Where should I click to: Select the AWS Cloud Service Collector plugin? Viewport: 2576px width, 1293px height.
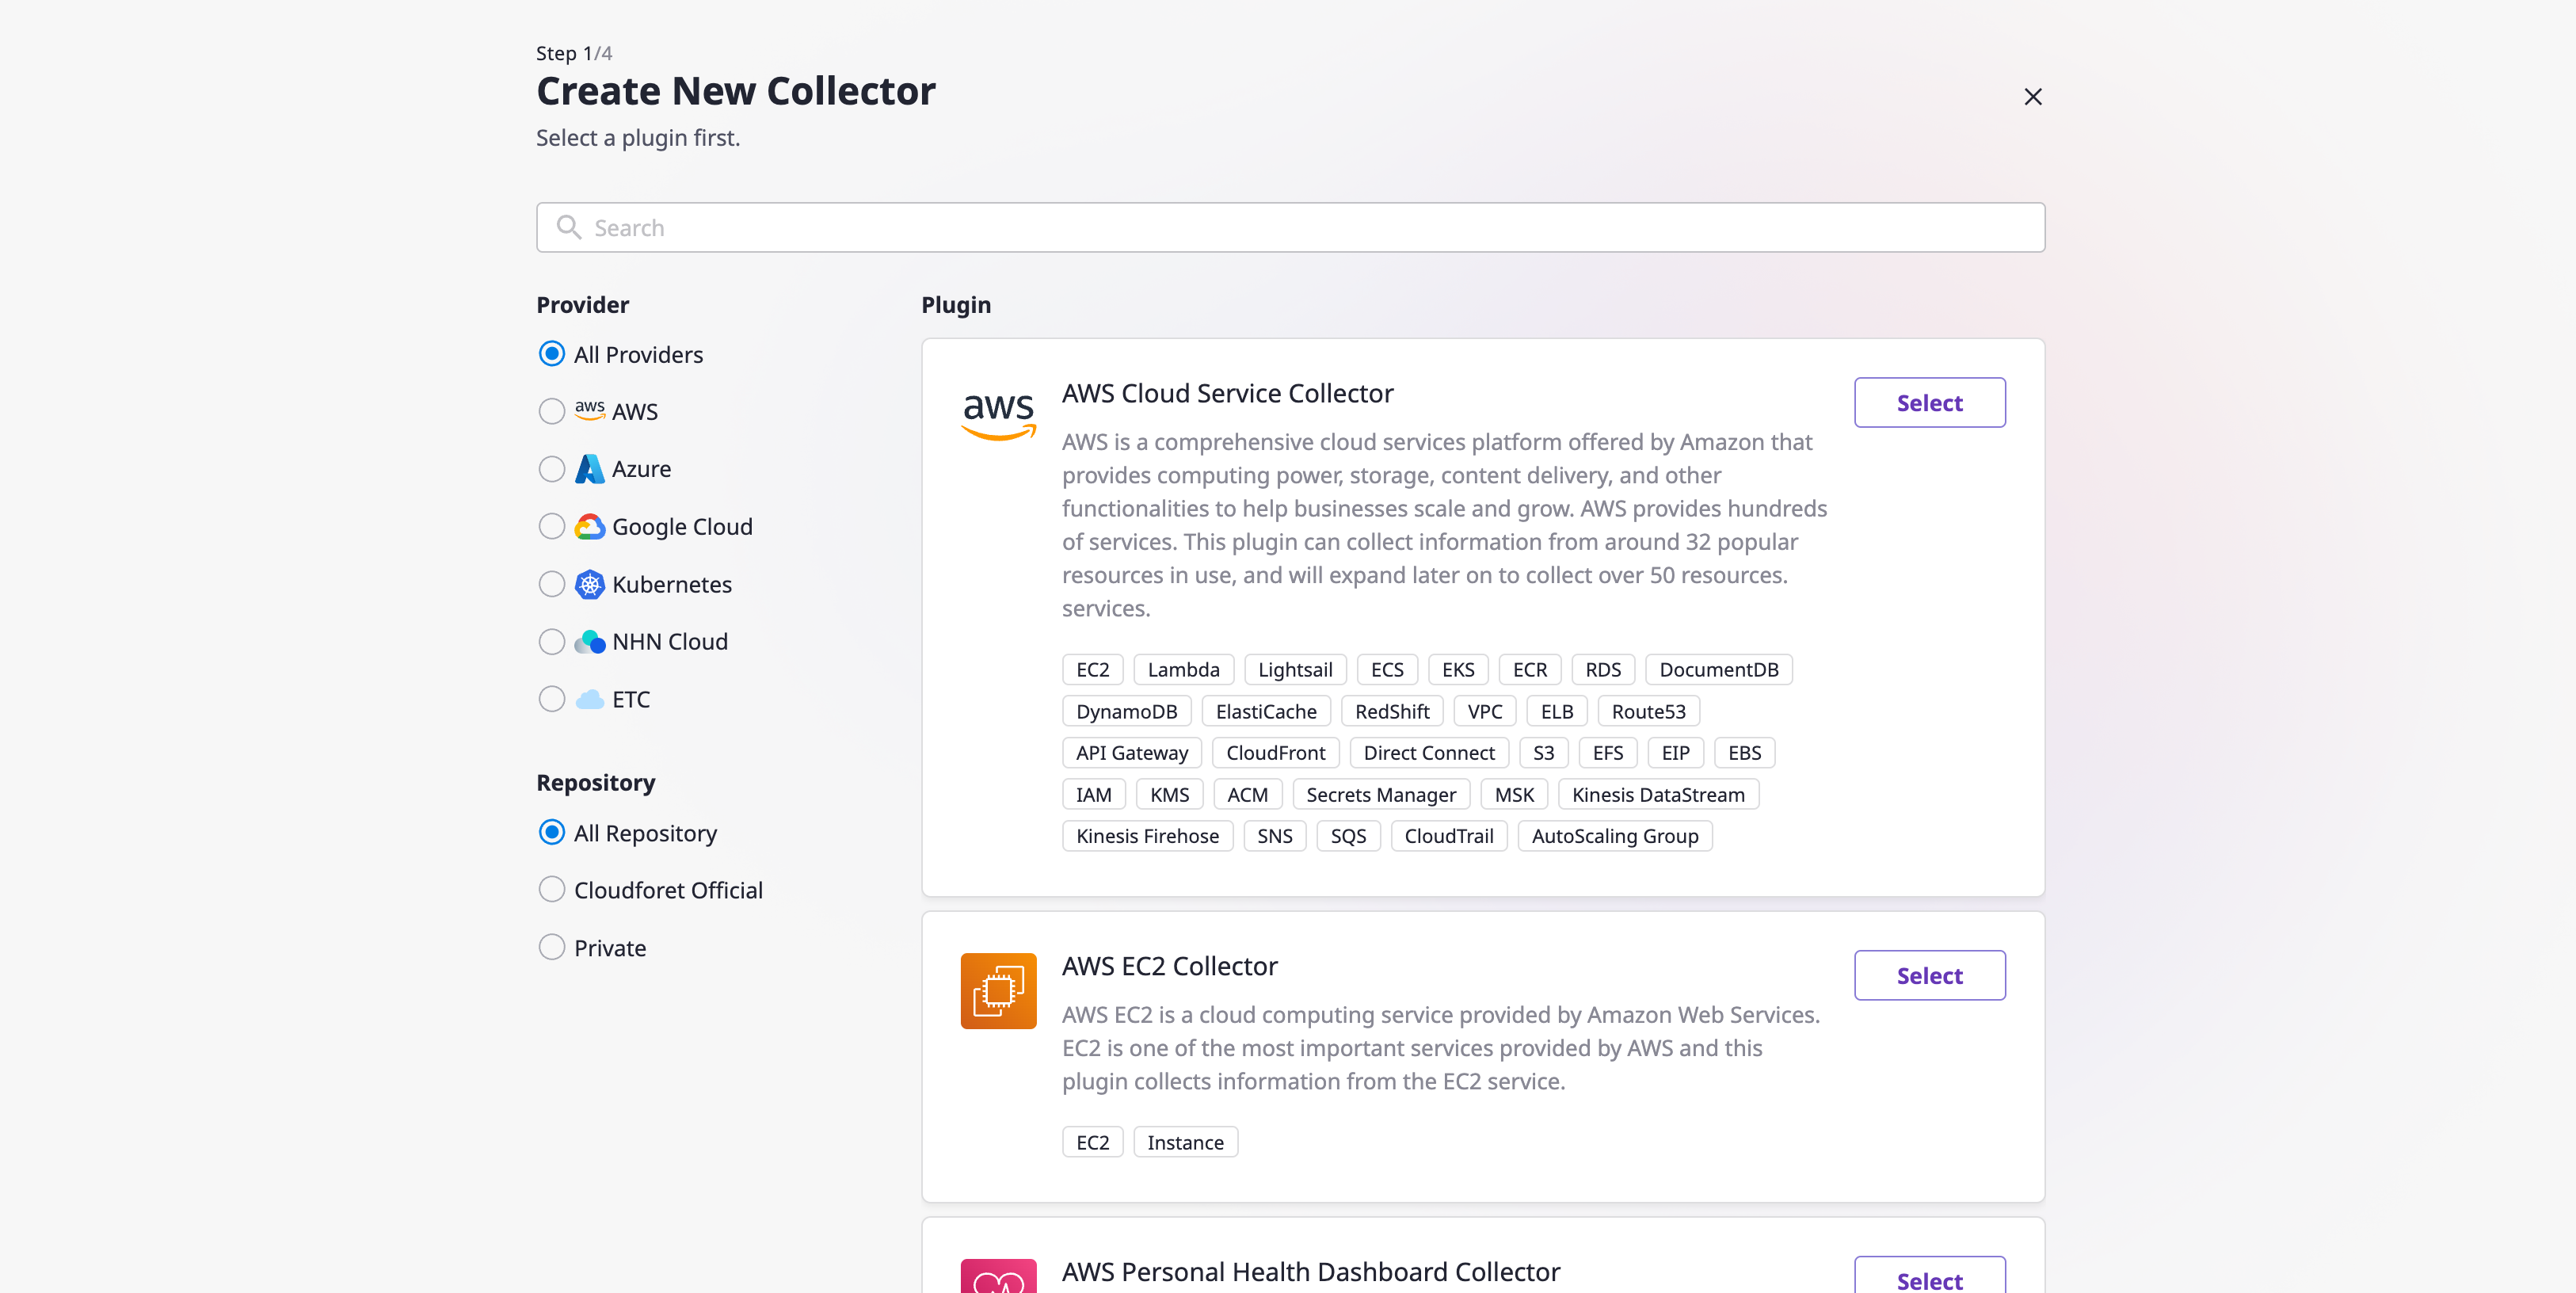pyautogui.click(x=1929, y=402)
